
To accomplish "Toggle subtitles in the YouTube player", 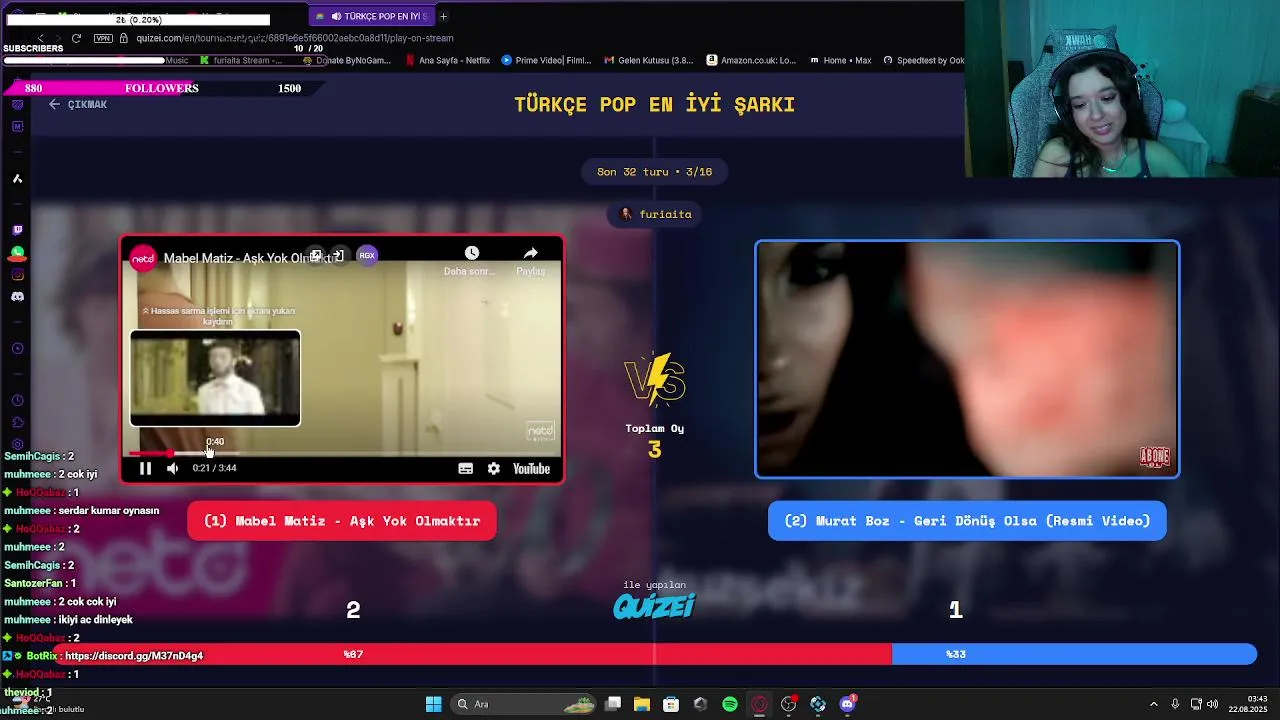I will [465, 468].
